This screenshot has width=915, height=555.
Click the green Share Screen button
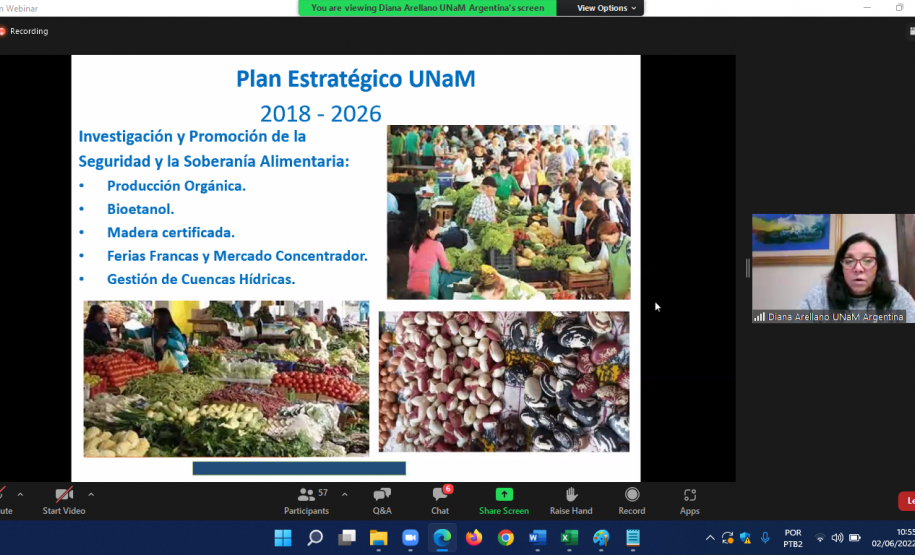point(503,500)
